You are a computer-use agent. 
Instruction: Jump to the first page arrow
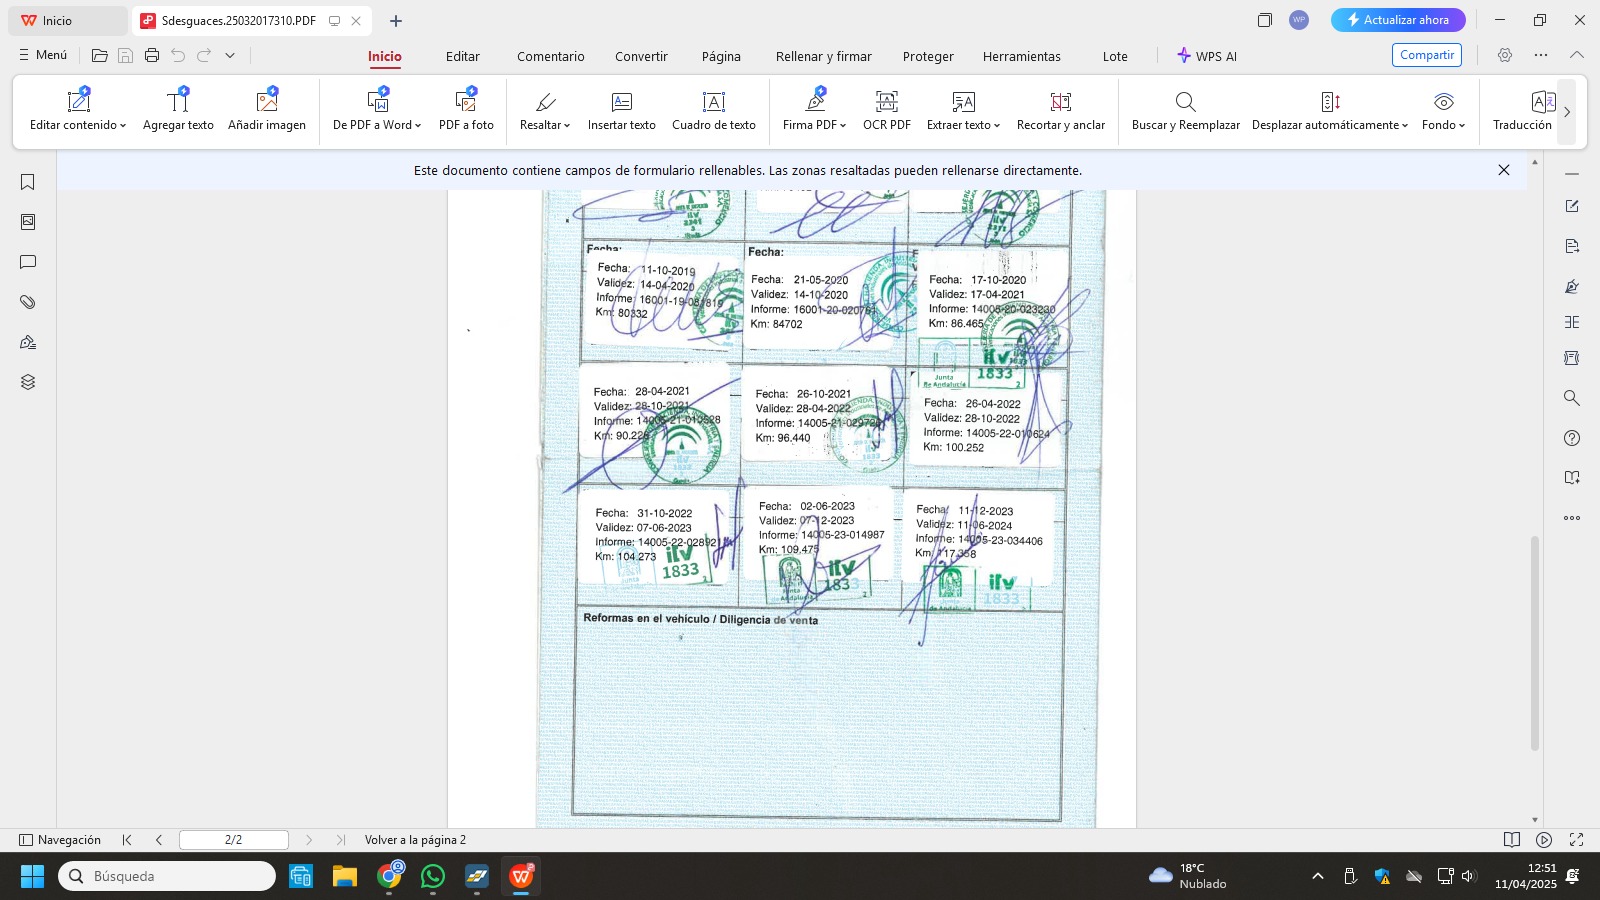pyautogui.click(x=127, y=840)
